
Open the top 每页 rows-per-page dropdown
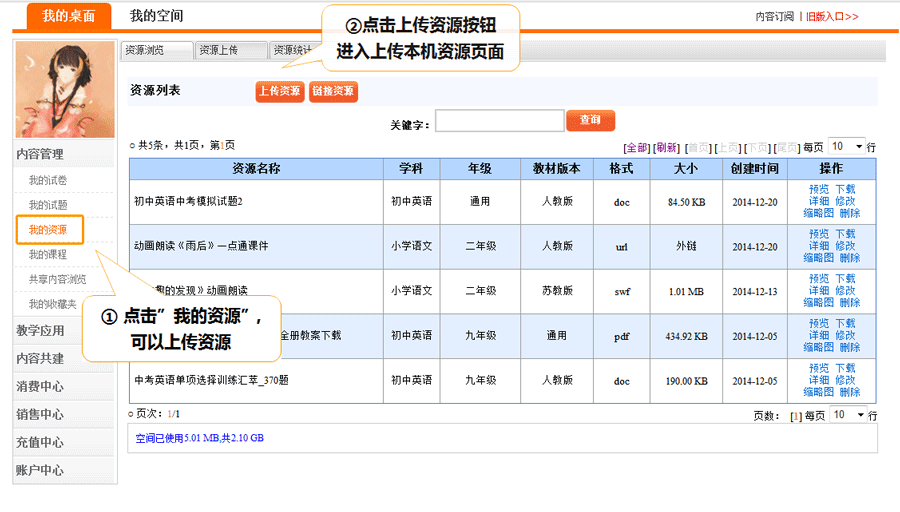coord(847,146)
